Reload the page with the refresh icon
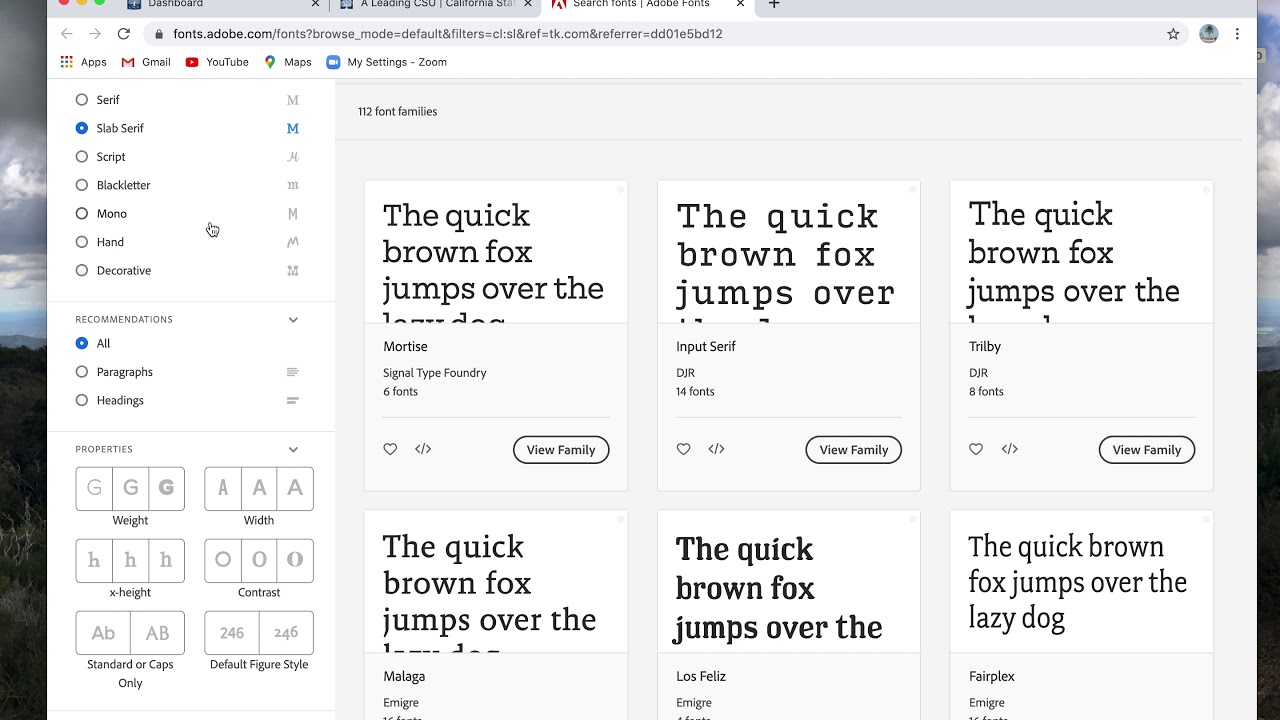The width and height of the screenshot is (1280, 720). 124,34
